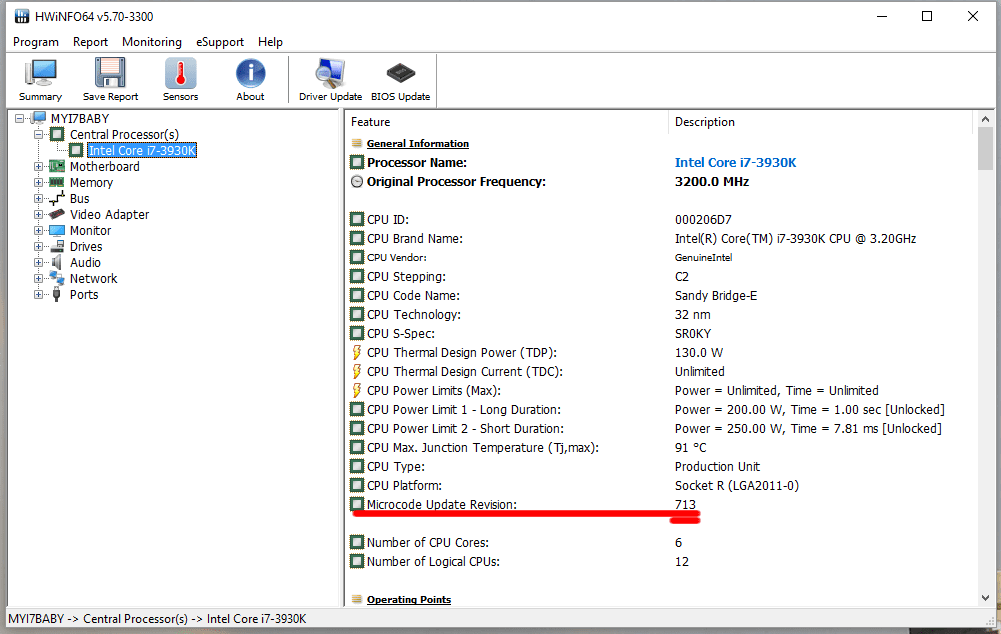This screenshot has height=634, width=1001.
Task: Collapse the Central Processor(s) node
Action: click(x=39, y=135)
